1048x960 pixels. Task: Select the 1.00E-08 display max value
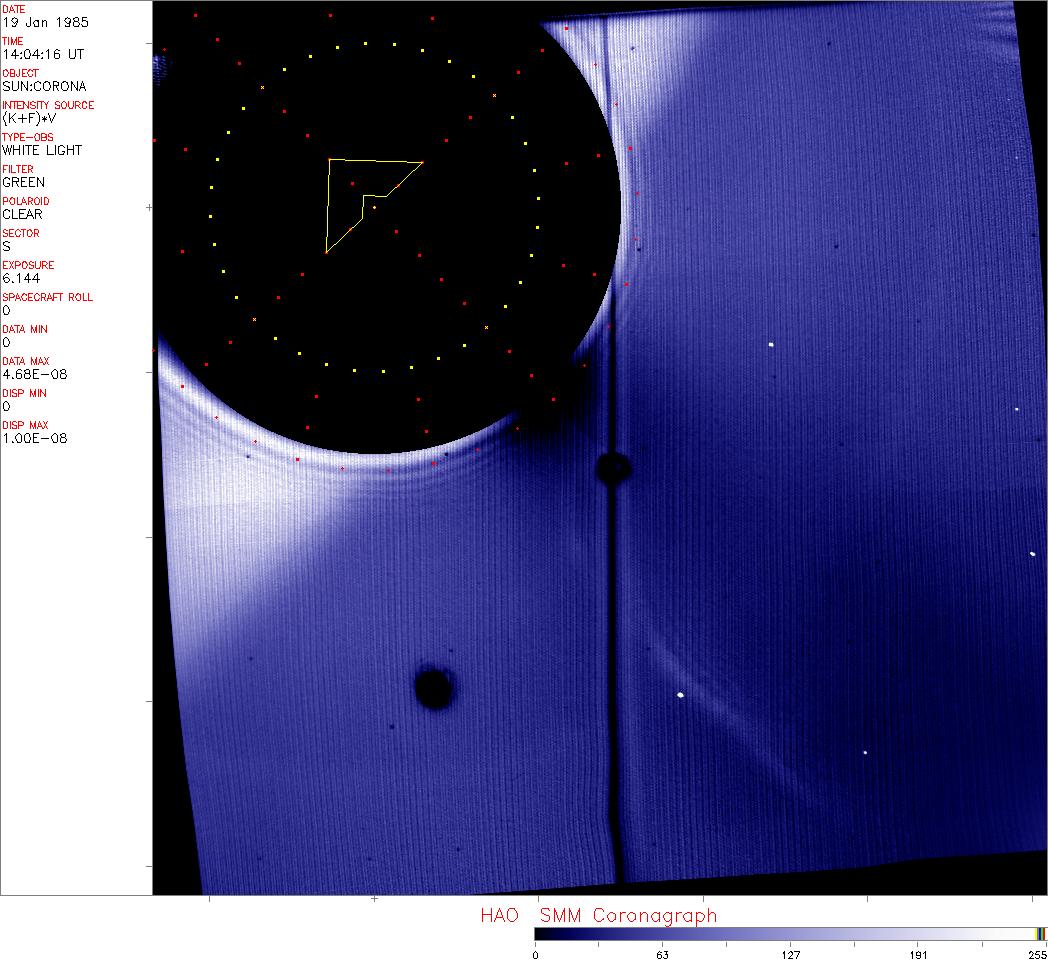[x=34, y=438]
